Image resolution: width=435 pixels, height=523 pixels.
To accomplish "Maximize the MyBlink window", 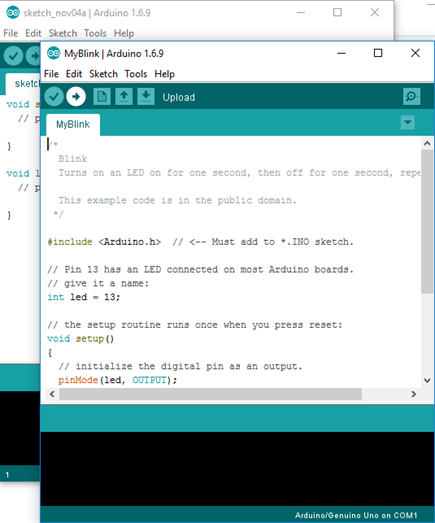I will [378, 53].
